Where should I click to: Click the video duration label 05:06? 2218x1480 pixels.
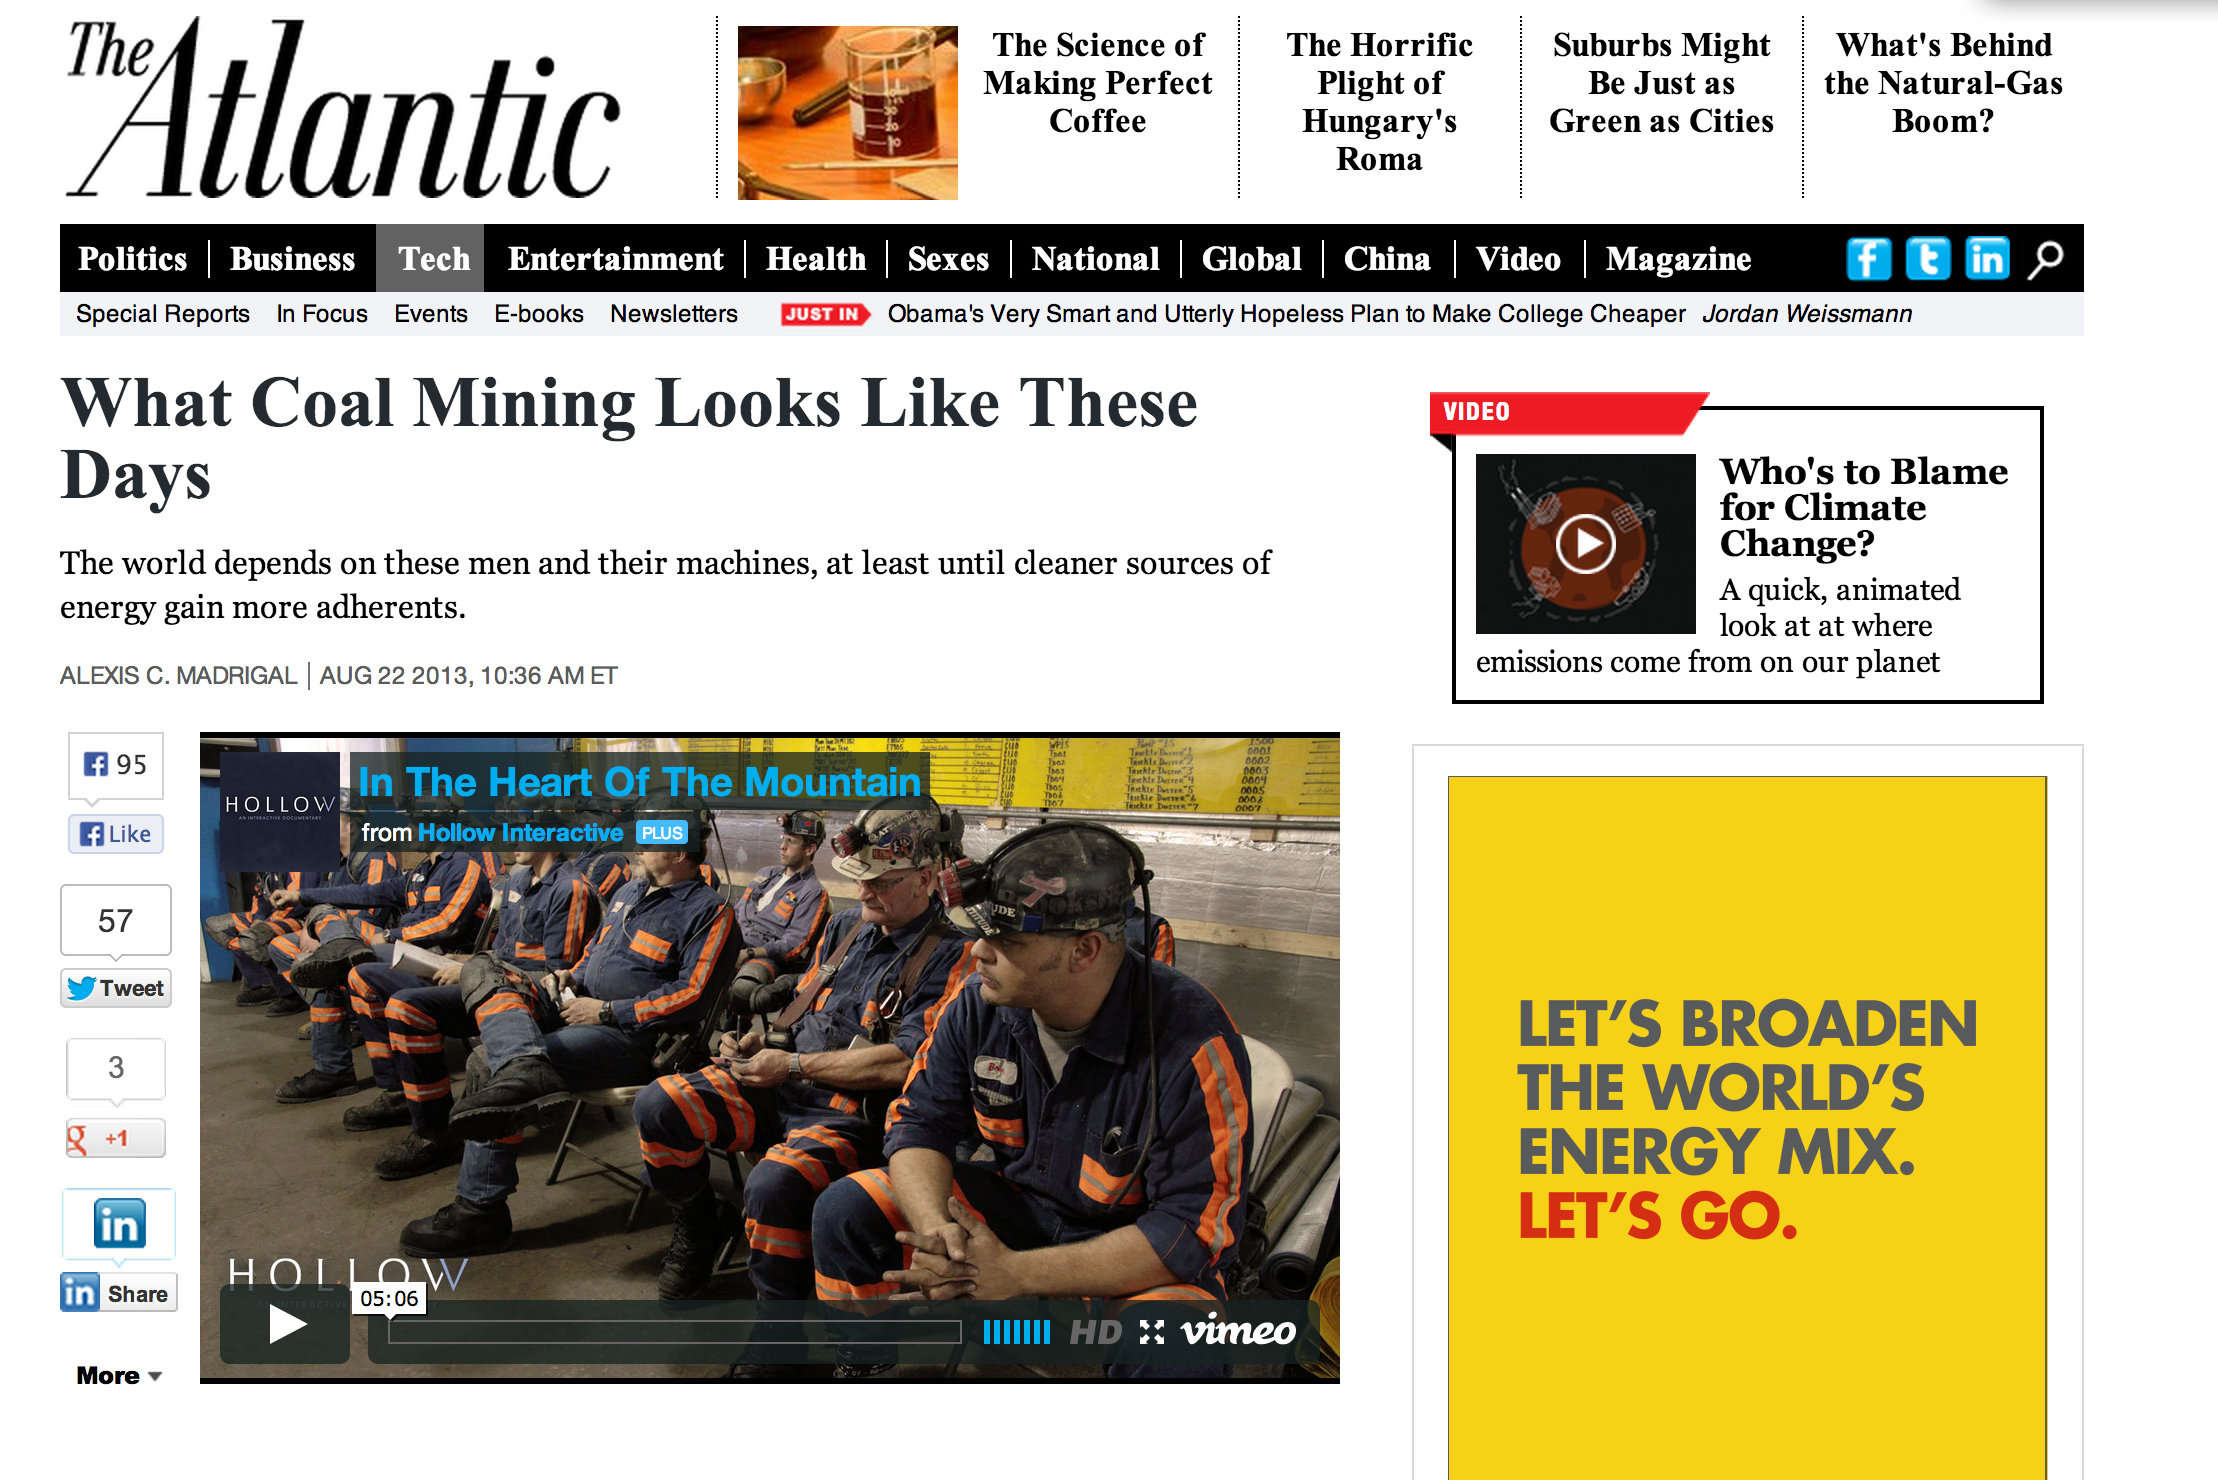point(389,1298)
